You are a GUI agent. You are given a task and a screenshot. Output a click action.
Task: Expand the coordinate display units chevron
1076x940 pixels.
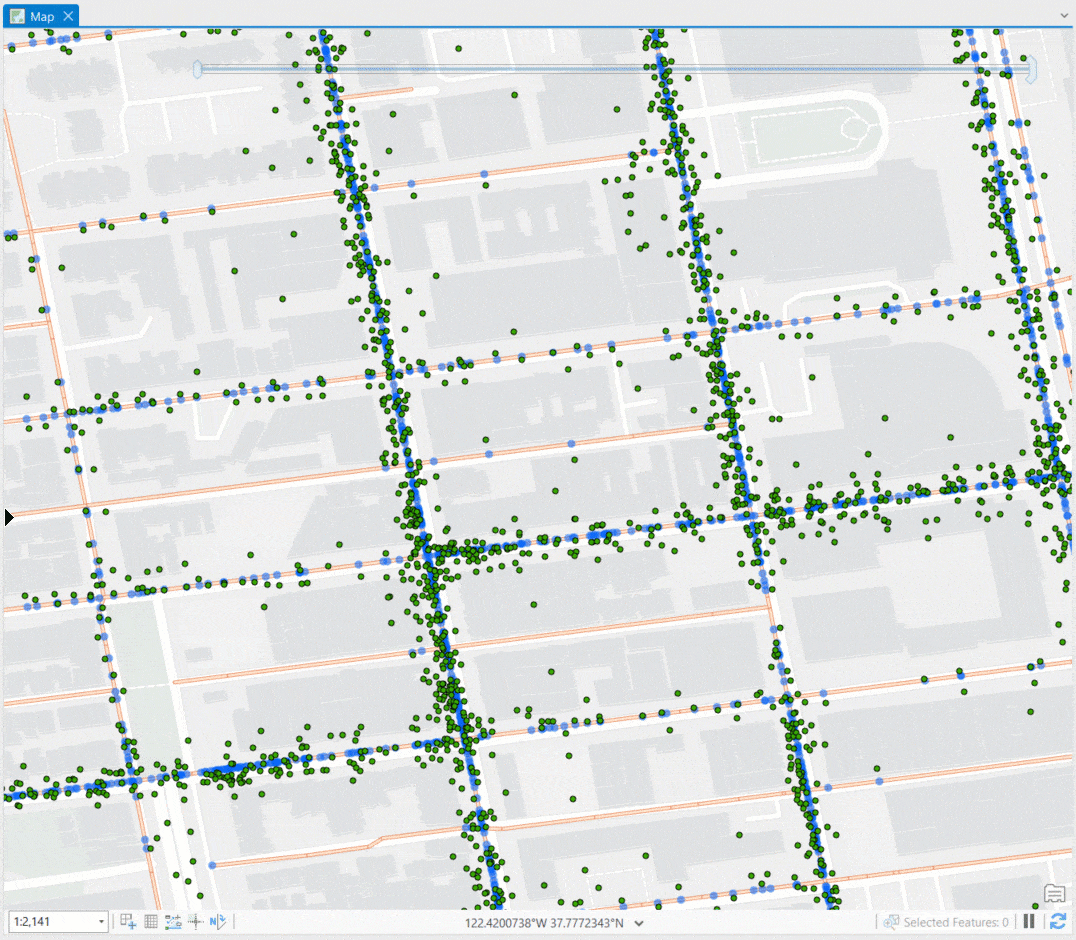(639, 923)
